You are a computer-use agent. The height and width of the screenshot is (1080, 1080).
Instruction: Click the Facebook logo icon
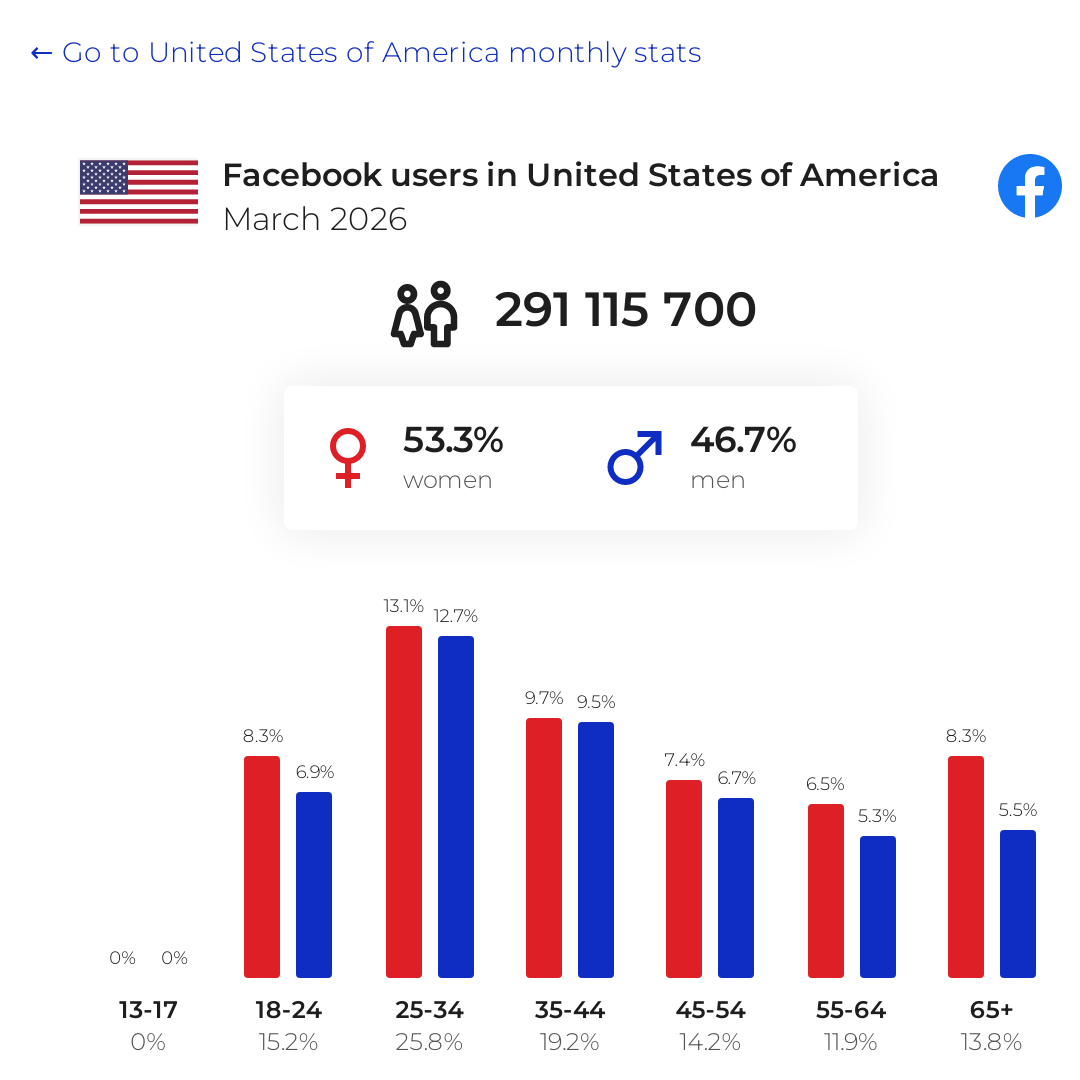pyautogui.click(x=1030, y=186)
